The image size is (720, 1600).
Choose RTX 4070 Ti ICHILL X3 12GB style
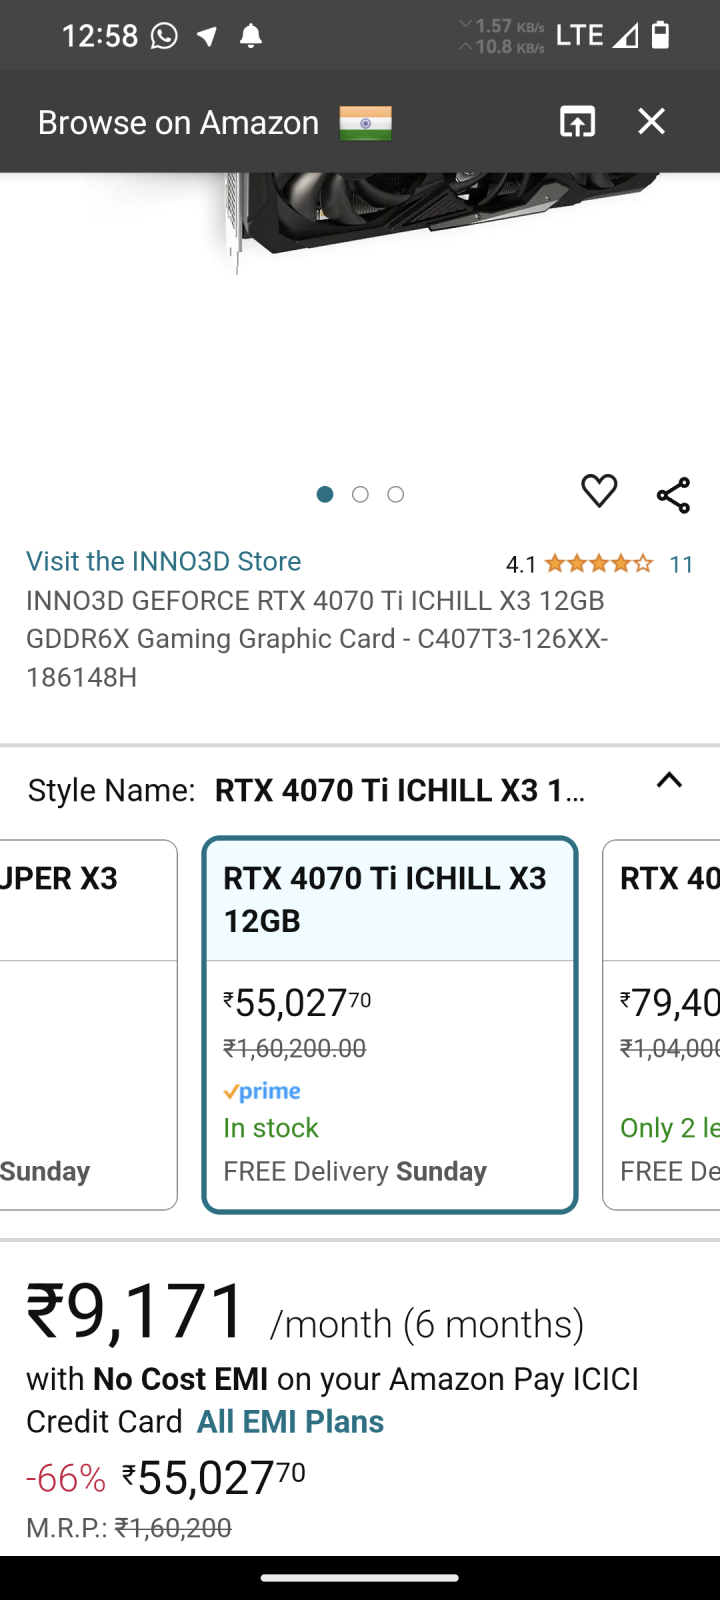click(x=390, y=1025)
